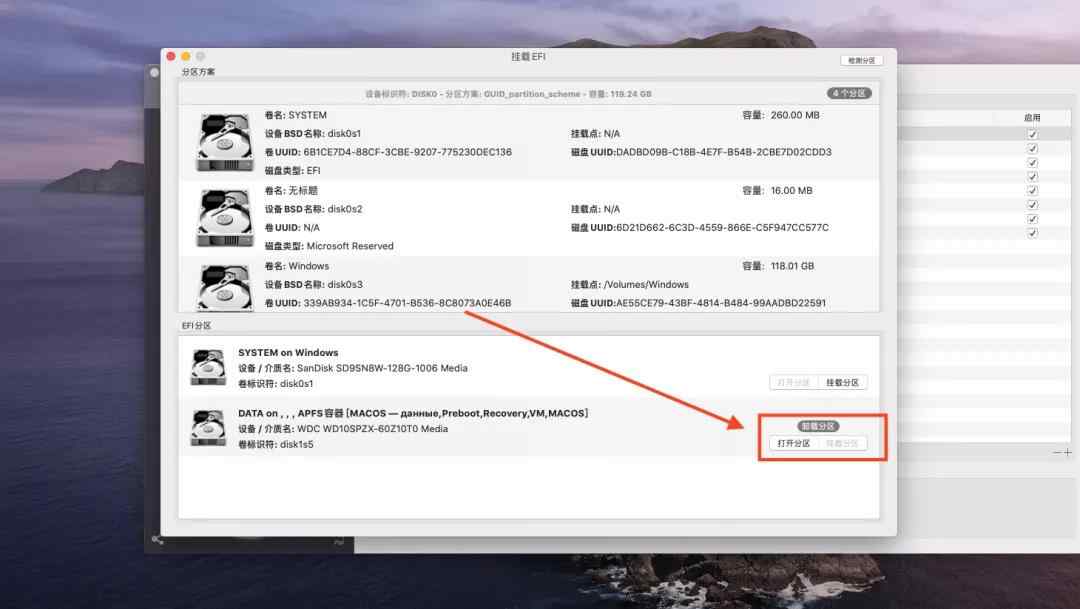Click the 16.00 MB capacity value
The height and width of the screenshot is (609, 1080).
coord(791,191)
